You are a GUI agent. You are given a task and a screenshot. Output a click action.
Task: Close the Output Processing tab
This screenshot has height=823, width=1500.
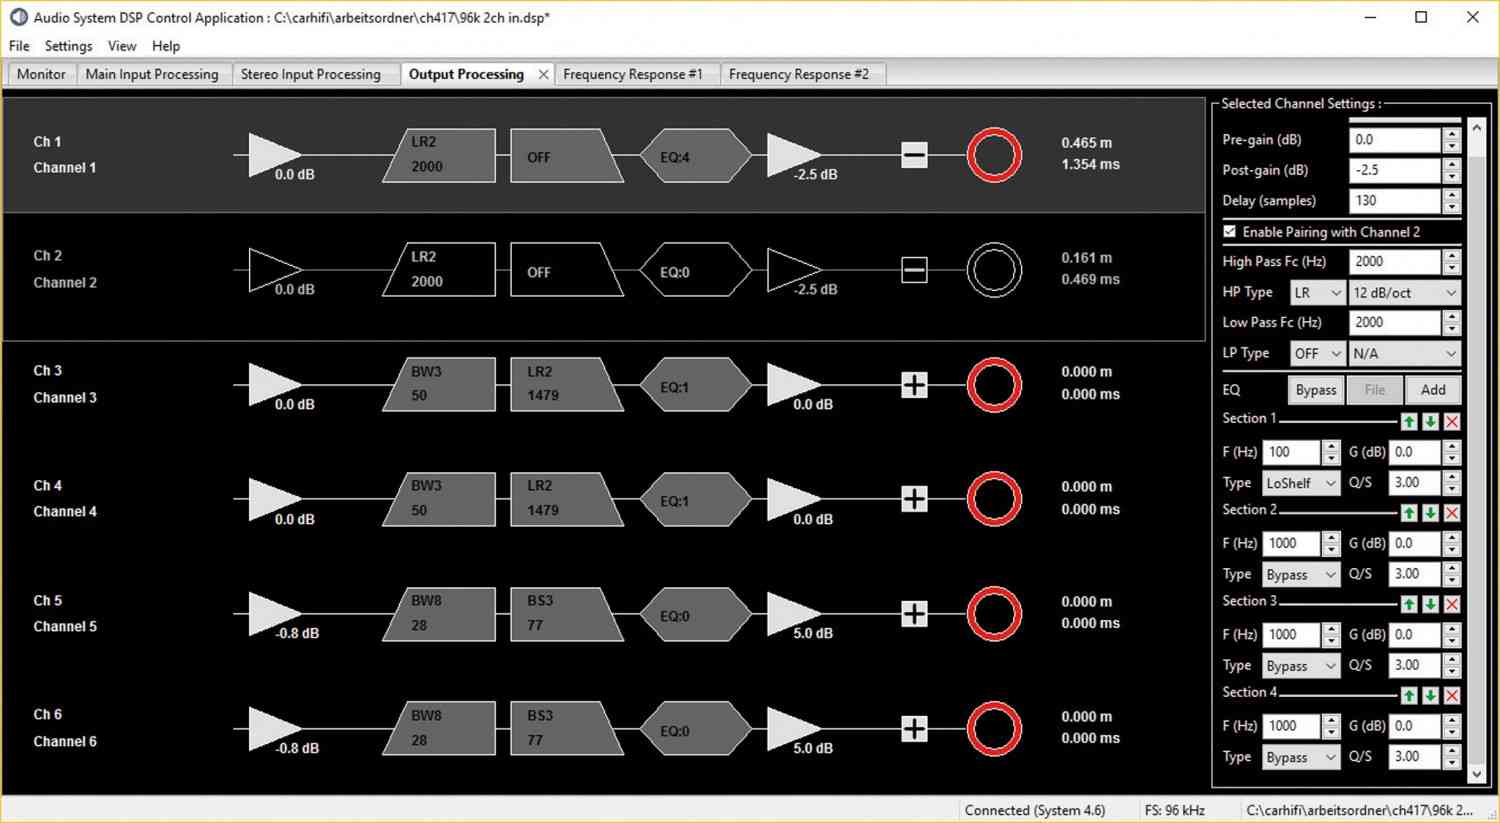point(543,74)
